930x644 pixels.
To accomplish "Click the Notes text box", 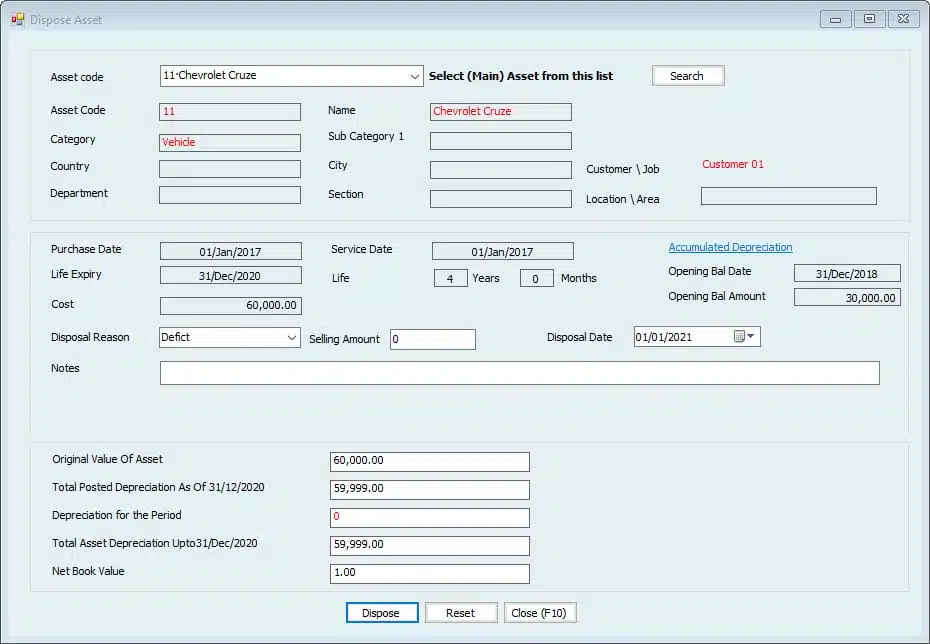I will pyautogui.click(x=520, y=373).
